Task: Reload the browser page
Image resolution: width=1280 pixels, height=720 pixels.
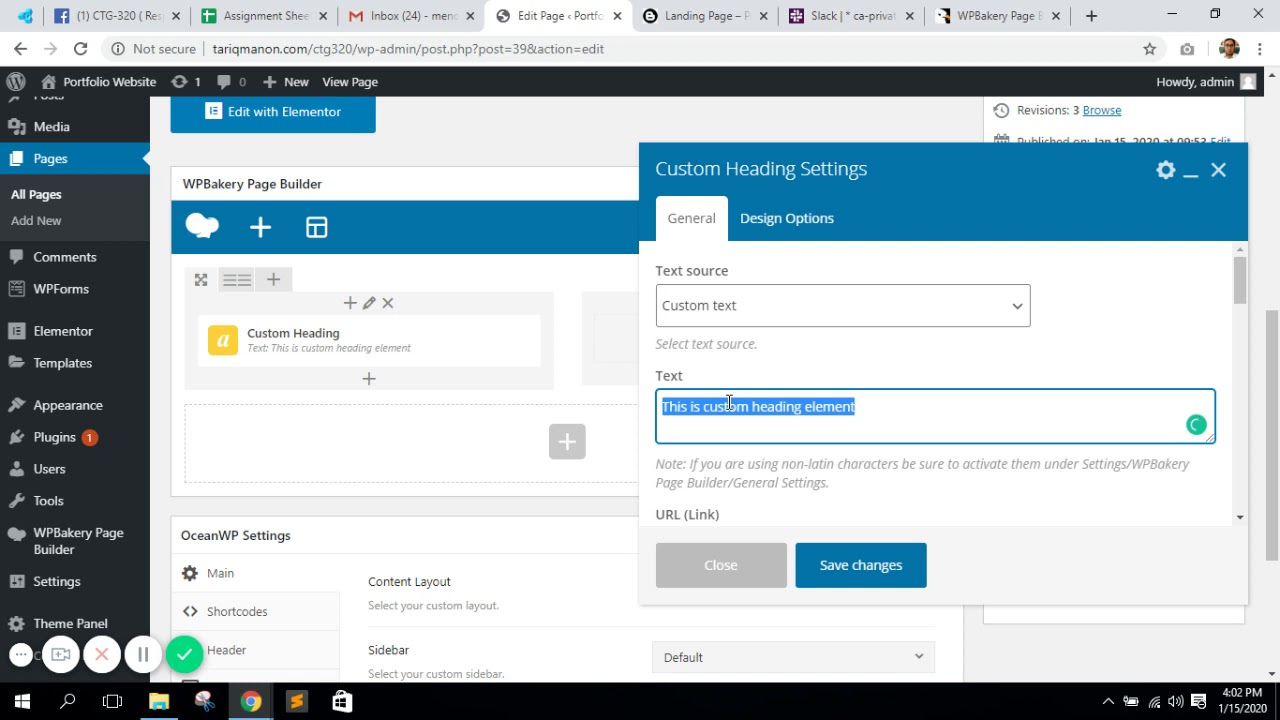Action: click(x=80, y=49)
